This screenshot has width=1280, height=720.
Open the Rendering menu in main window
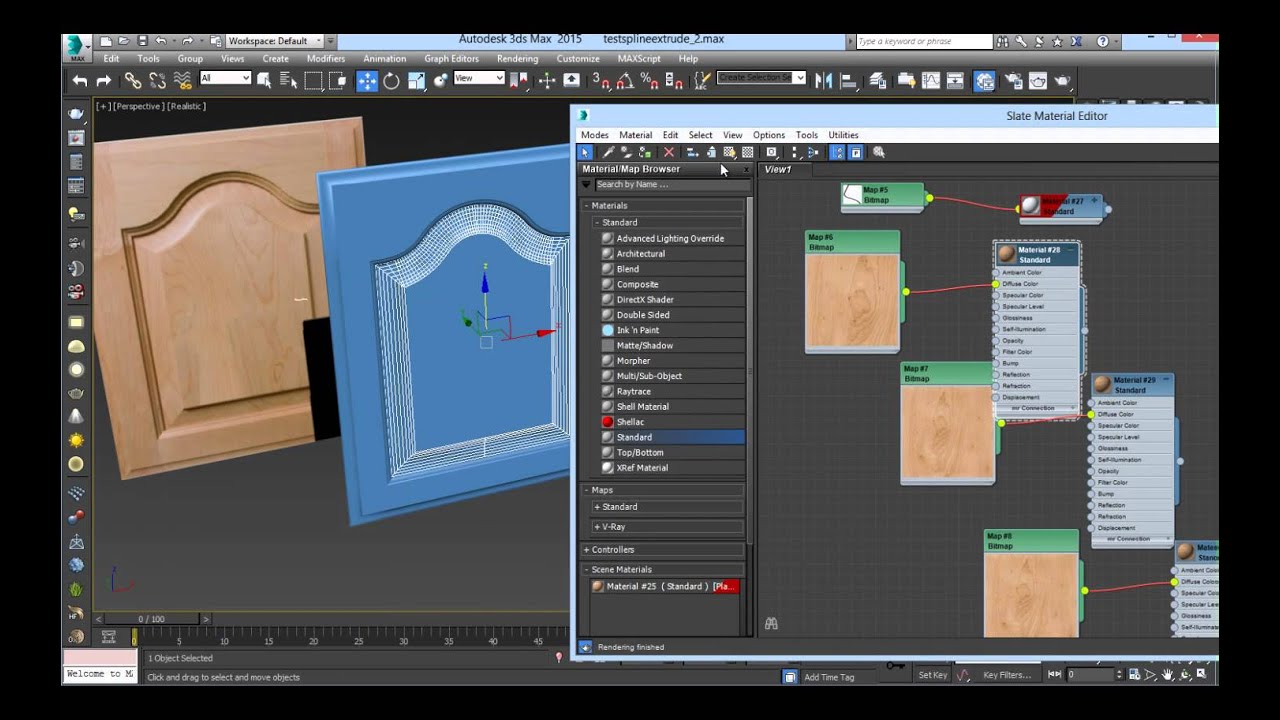517,59
